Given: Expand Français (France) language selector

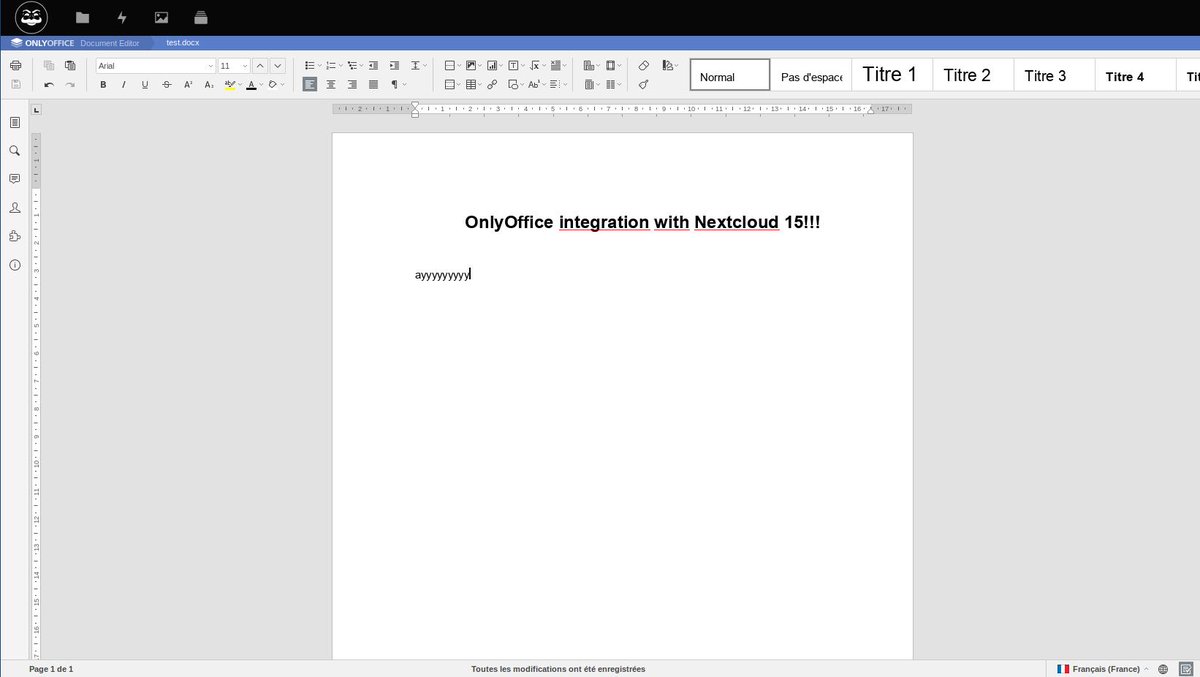Looking at the screenshot, I should [x=1103, y=669].
